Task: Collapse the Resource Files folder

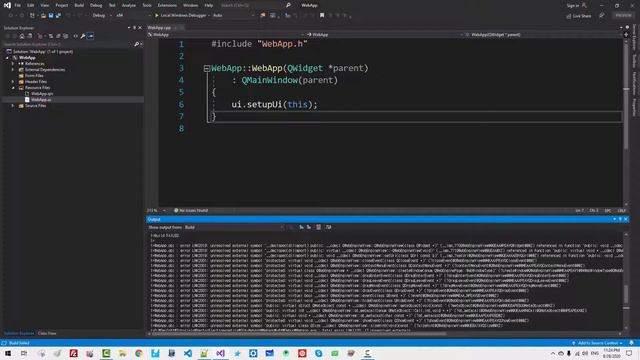Action: (13, 88)
